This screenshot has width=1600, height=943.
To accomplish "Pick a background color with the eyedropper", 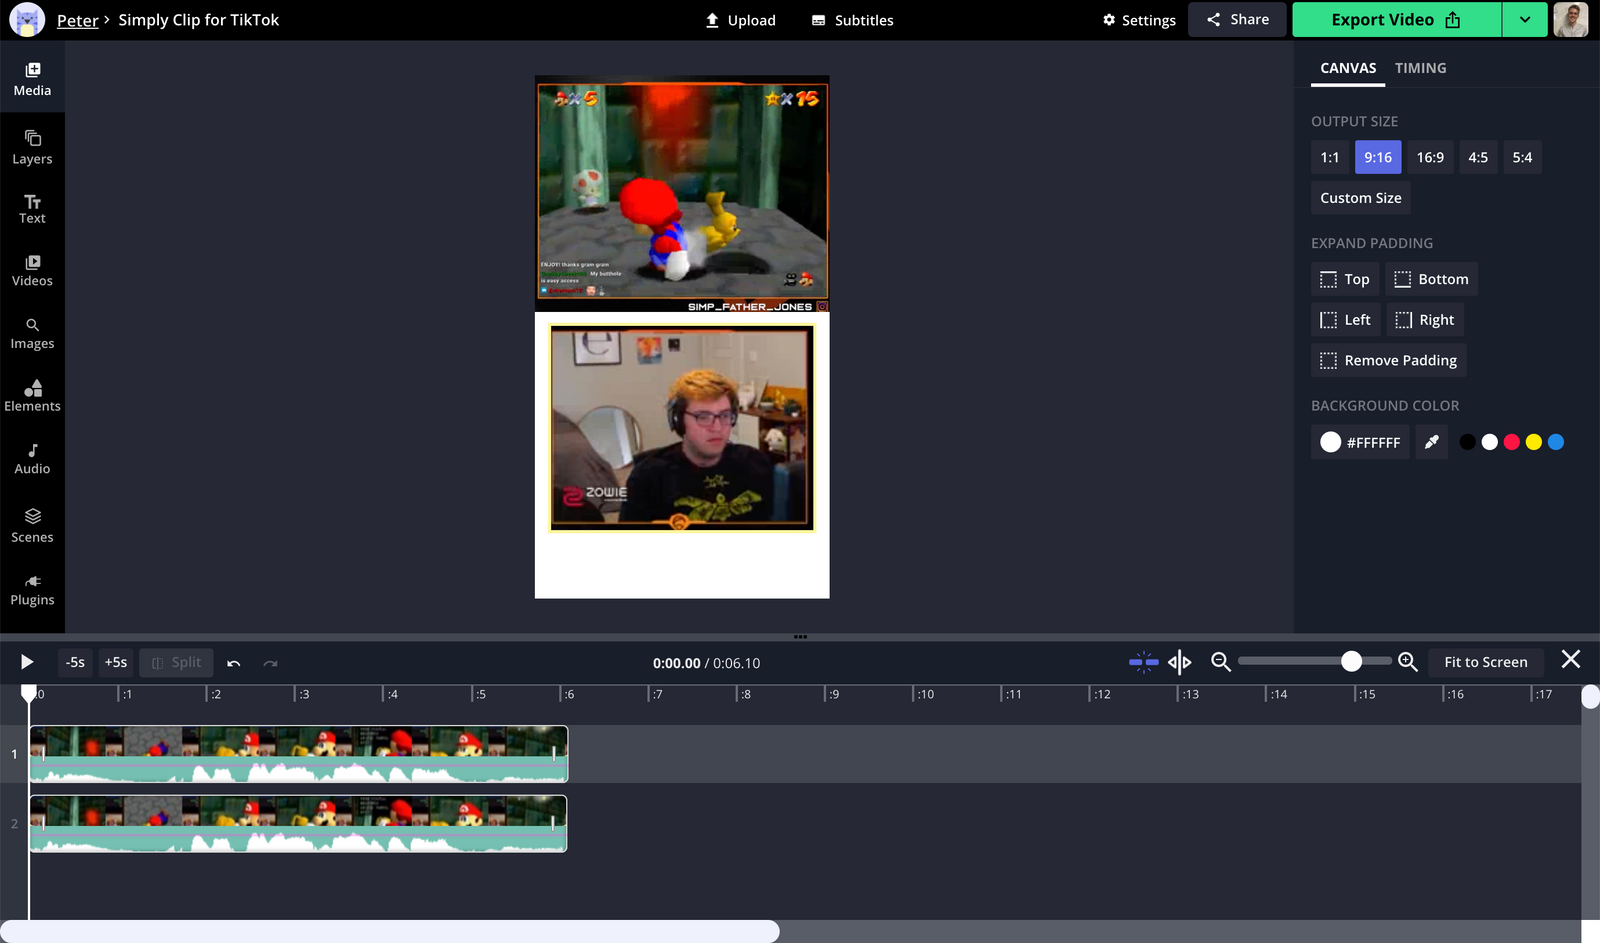I will coord(1431,441).
